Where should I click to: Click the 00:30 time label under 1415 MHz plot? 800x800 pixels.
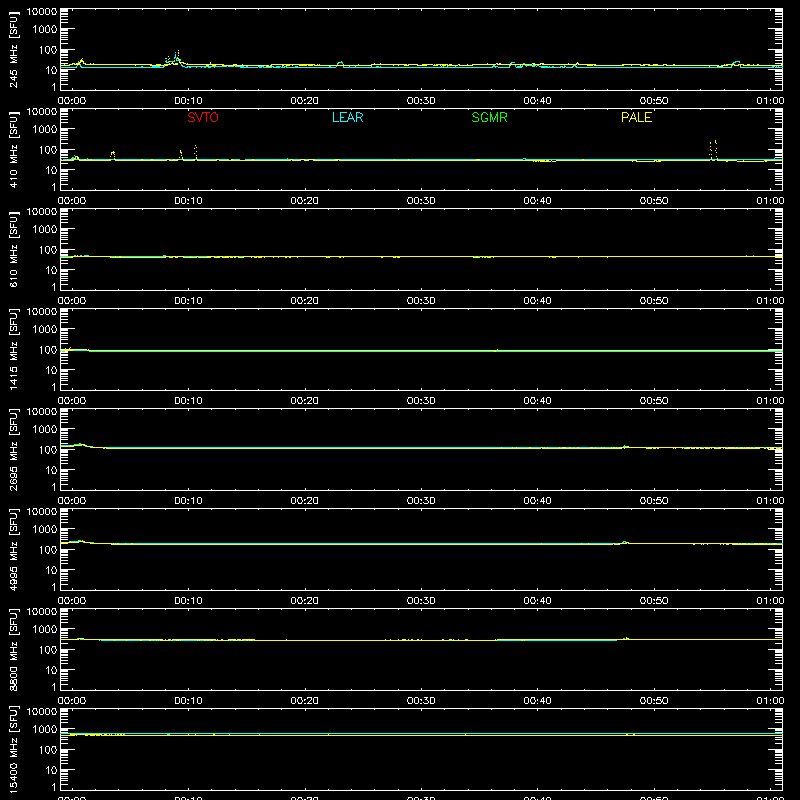point(421,401)
